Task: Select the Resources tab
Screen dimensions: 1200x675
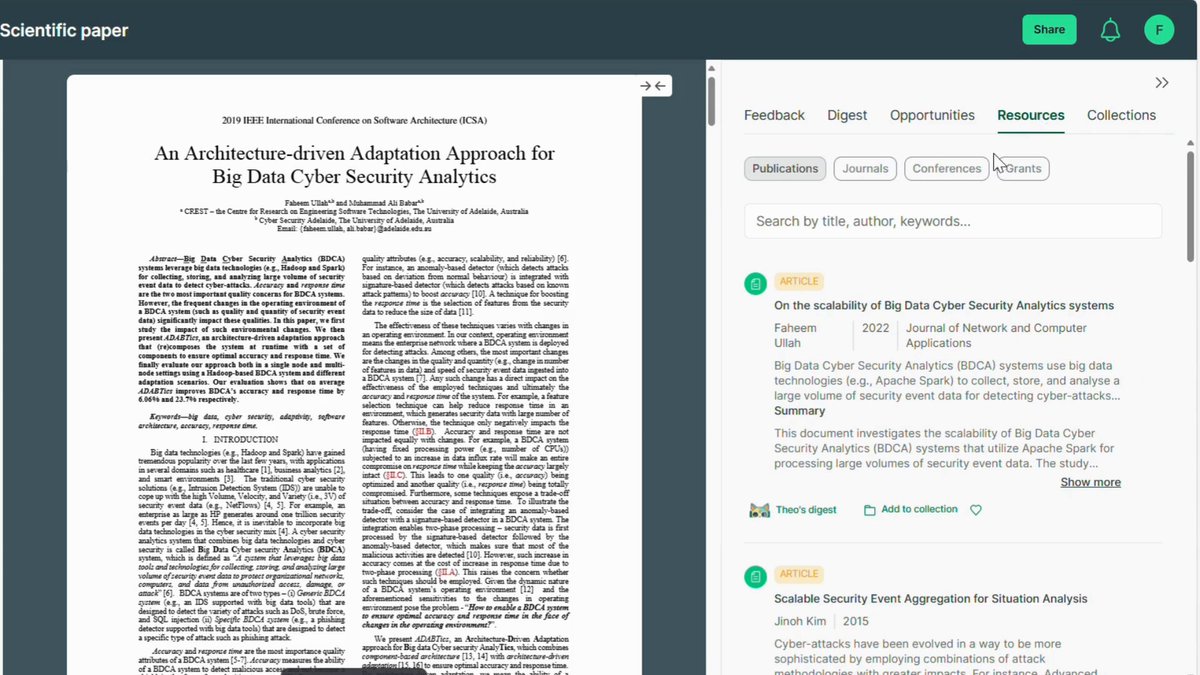Action: 1031,115
